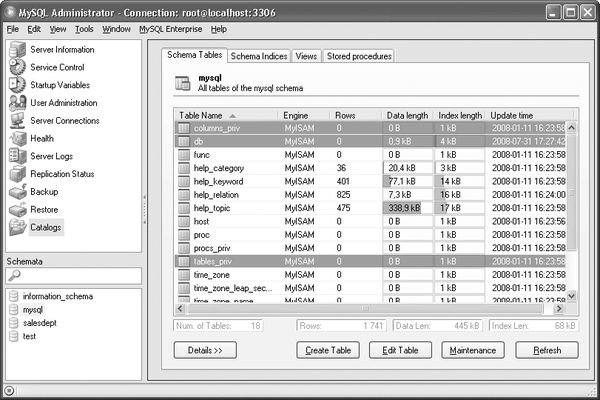Select the Replication Status icon

point(17,174)
